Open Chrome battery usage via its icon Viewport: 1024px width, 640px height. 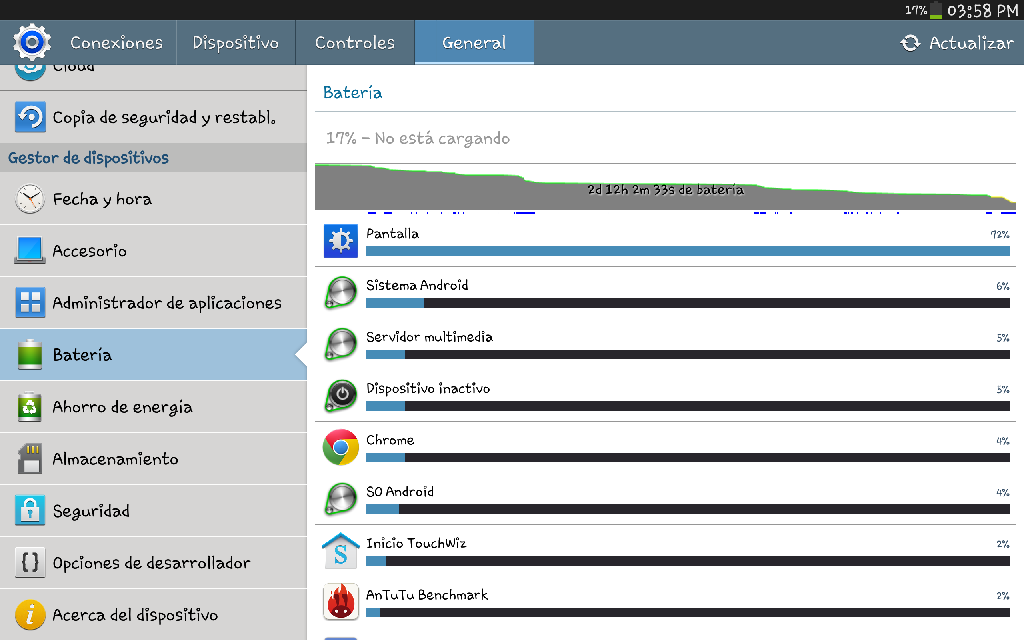tap(341, 448)
